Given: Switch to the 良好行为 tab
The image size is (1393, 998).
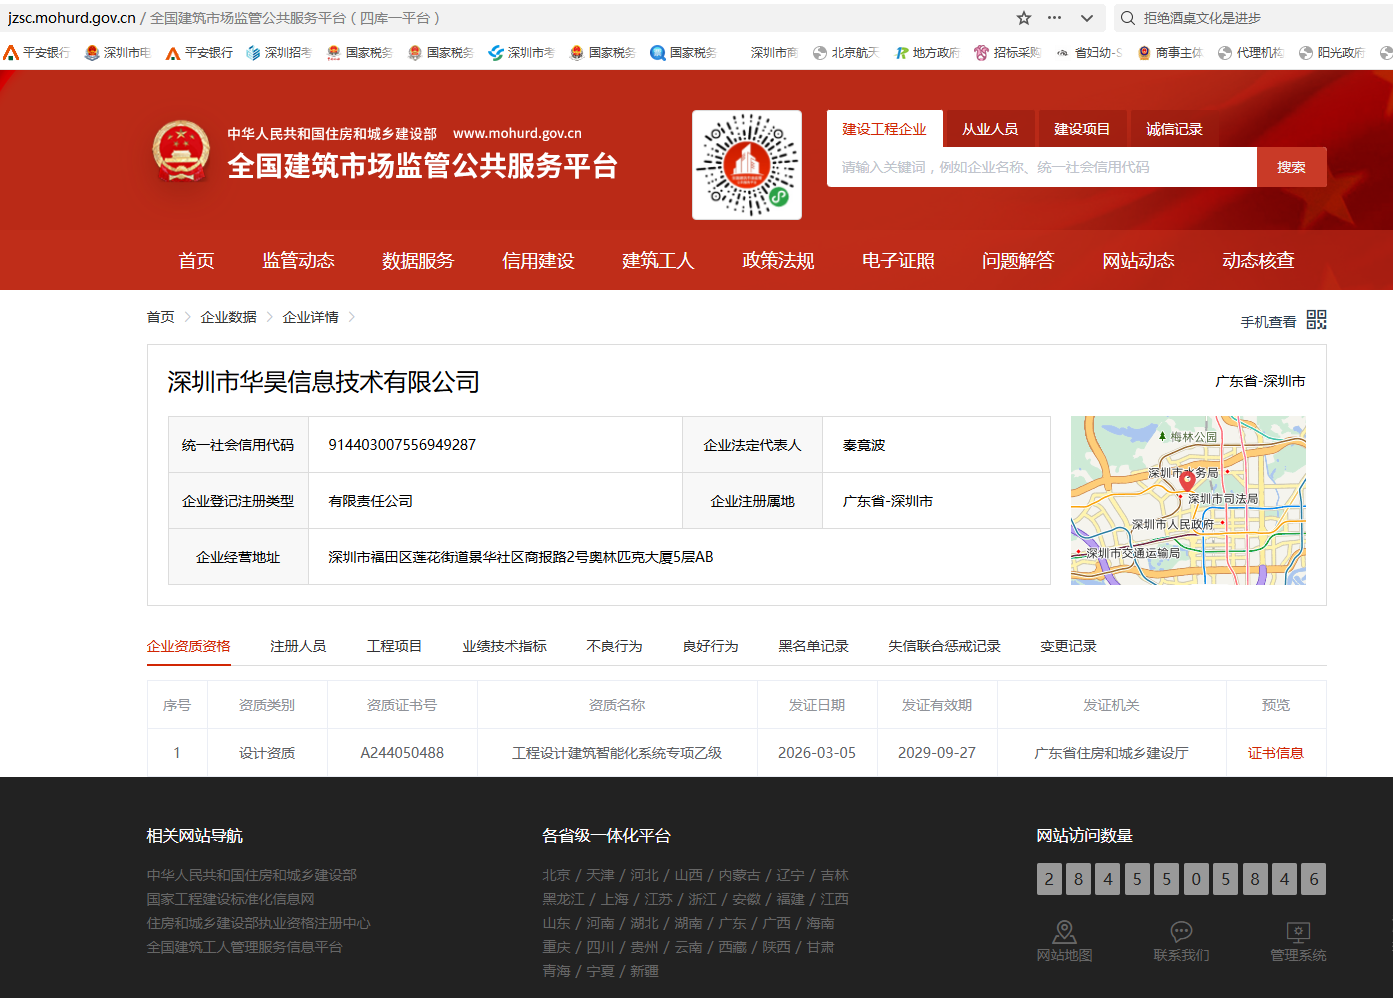Looking at the screenshot, I should [710, 646].
